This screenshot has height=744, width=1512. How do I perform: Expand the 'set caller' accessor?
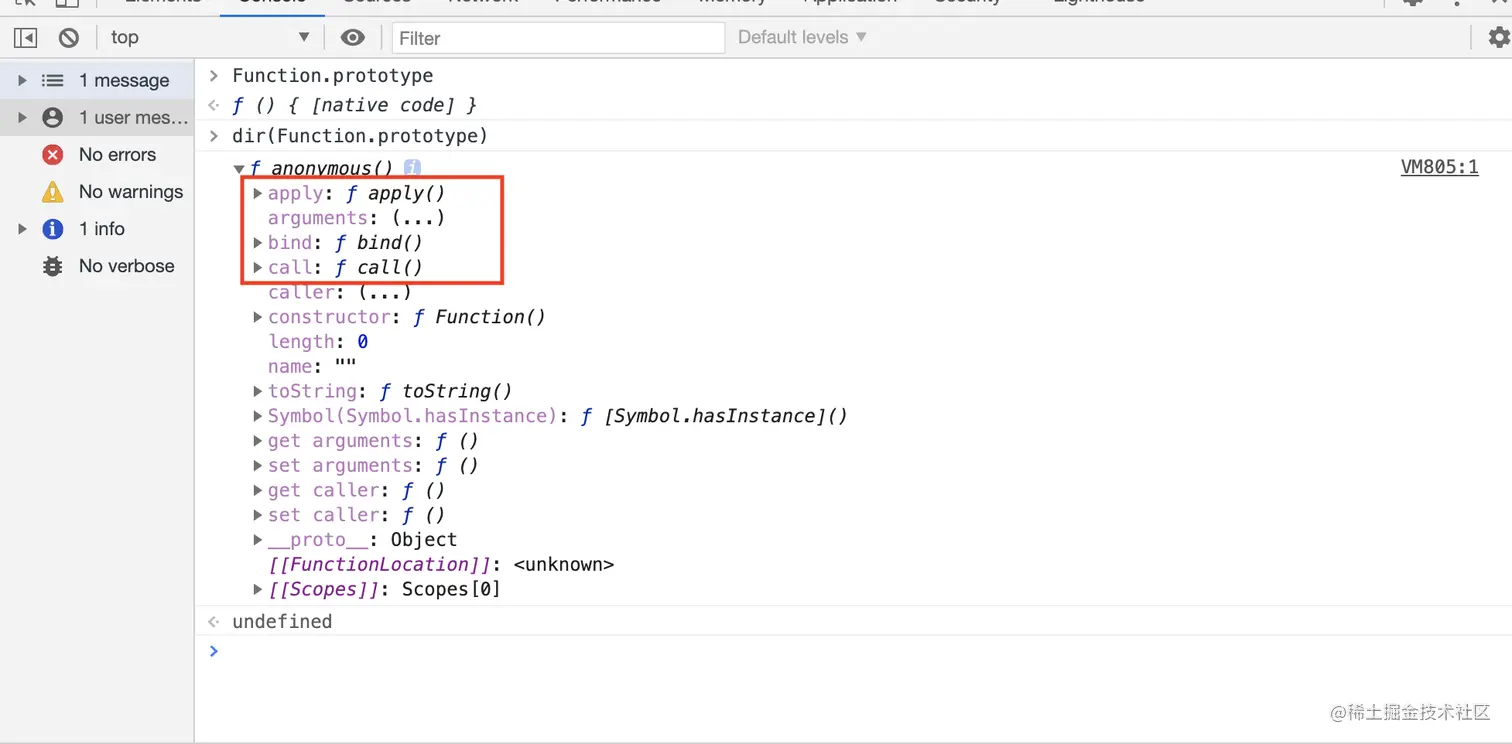tap(258, 515)
